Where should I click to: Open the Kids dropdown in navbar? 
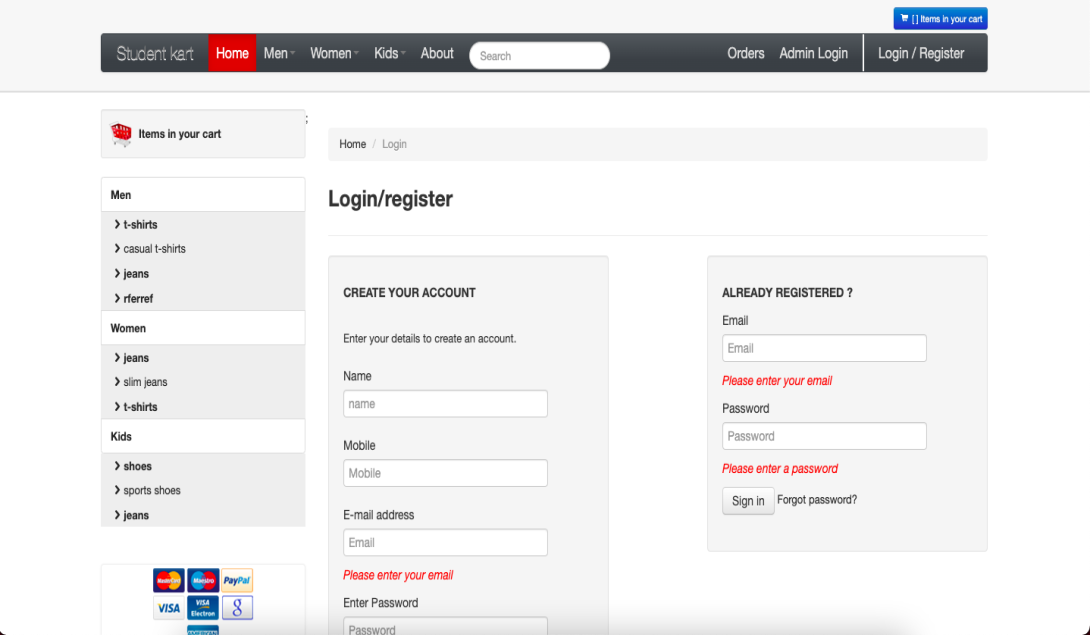pos(389,54)
